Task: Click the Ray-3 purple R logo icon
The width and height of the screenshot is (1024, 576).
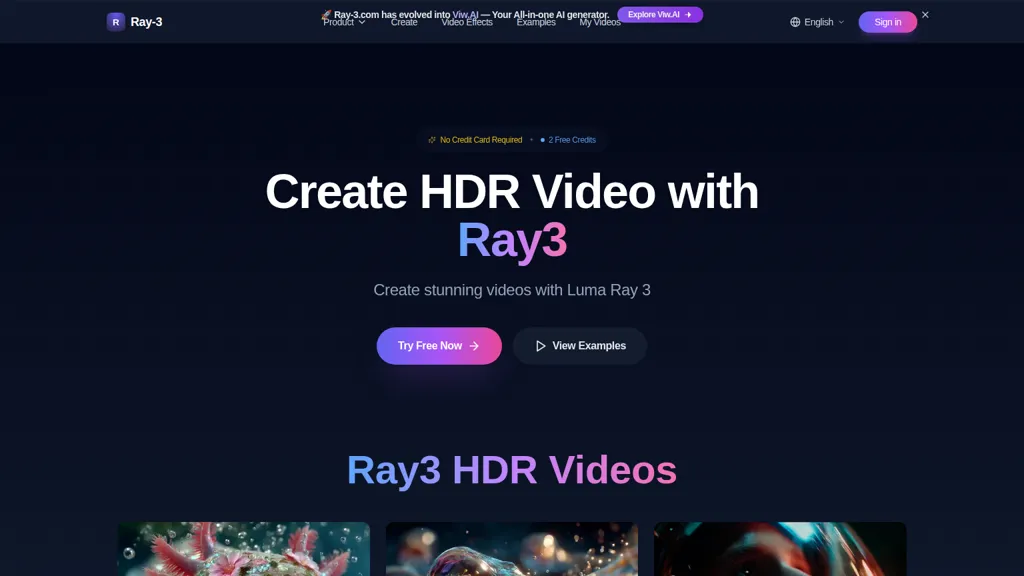Action: 116,22
